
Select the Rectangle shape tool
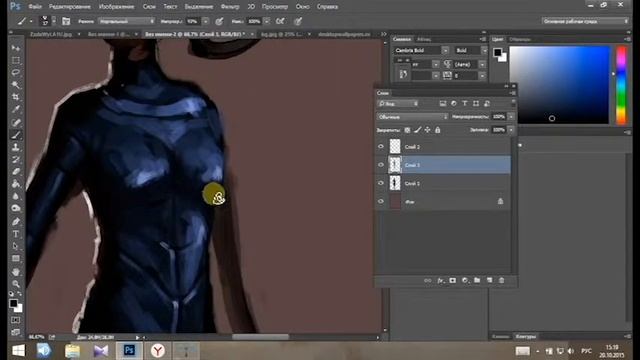point(16,258)
